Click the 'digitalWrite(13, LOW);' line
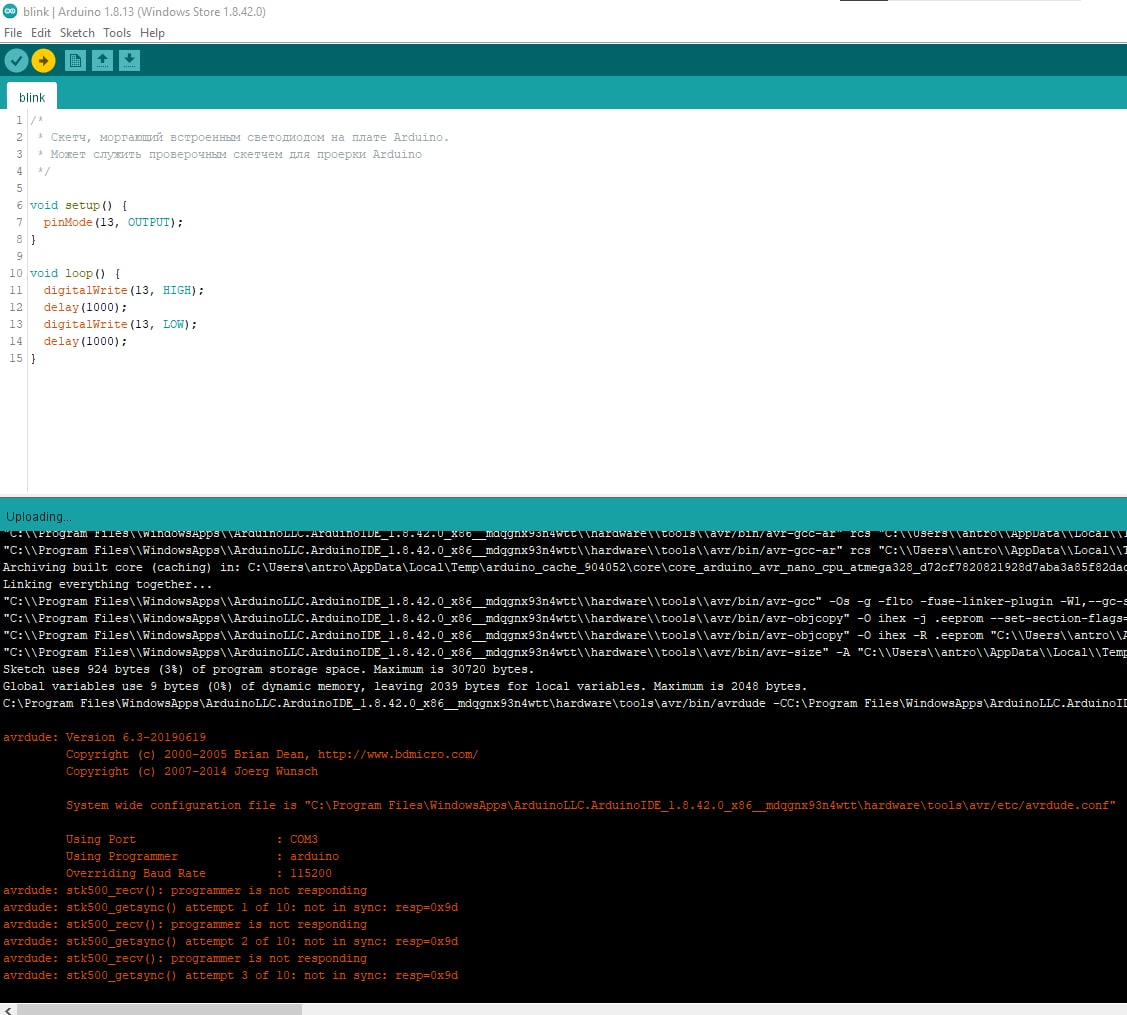Screen dimensions: 1127x1015 tap(120, 324)
